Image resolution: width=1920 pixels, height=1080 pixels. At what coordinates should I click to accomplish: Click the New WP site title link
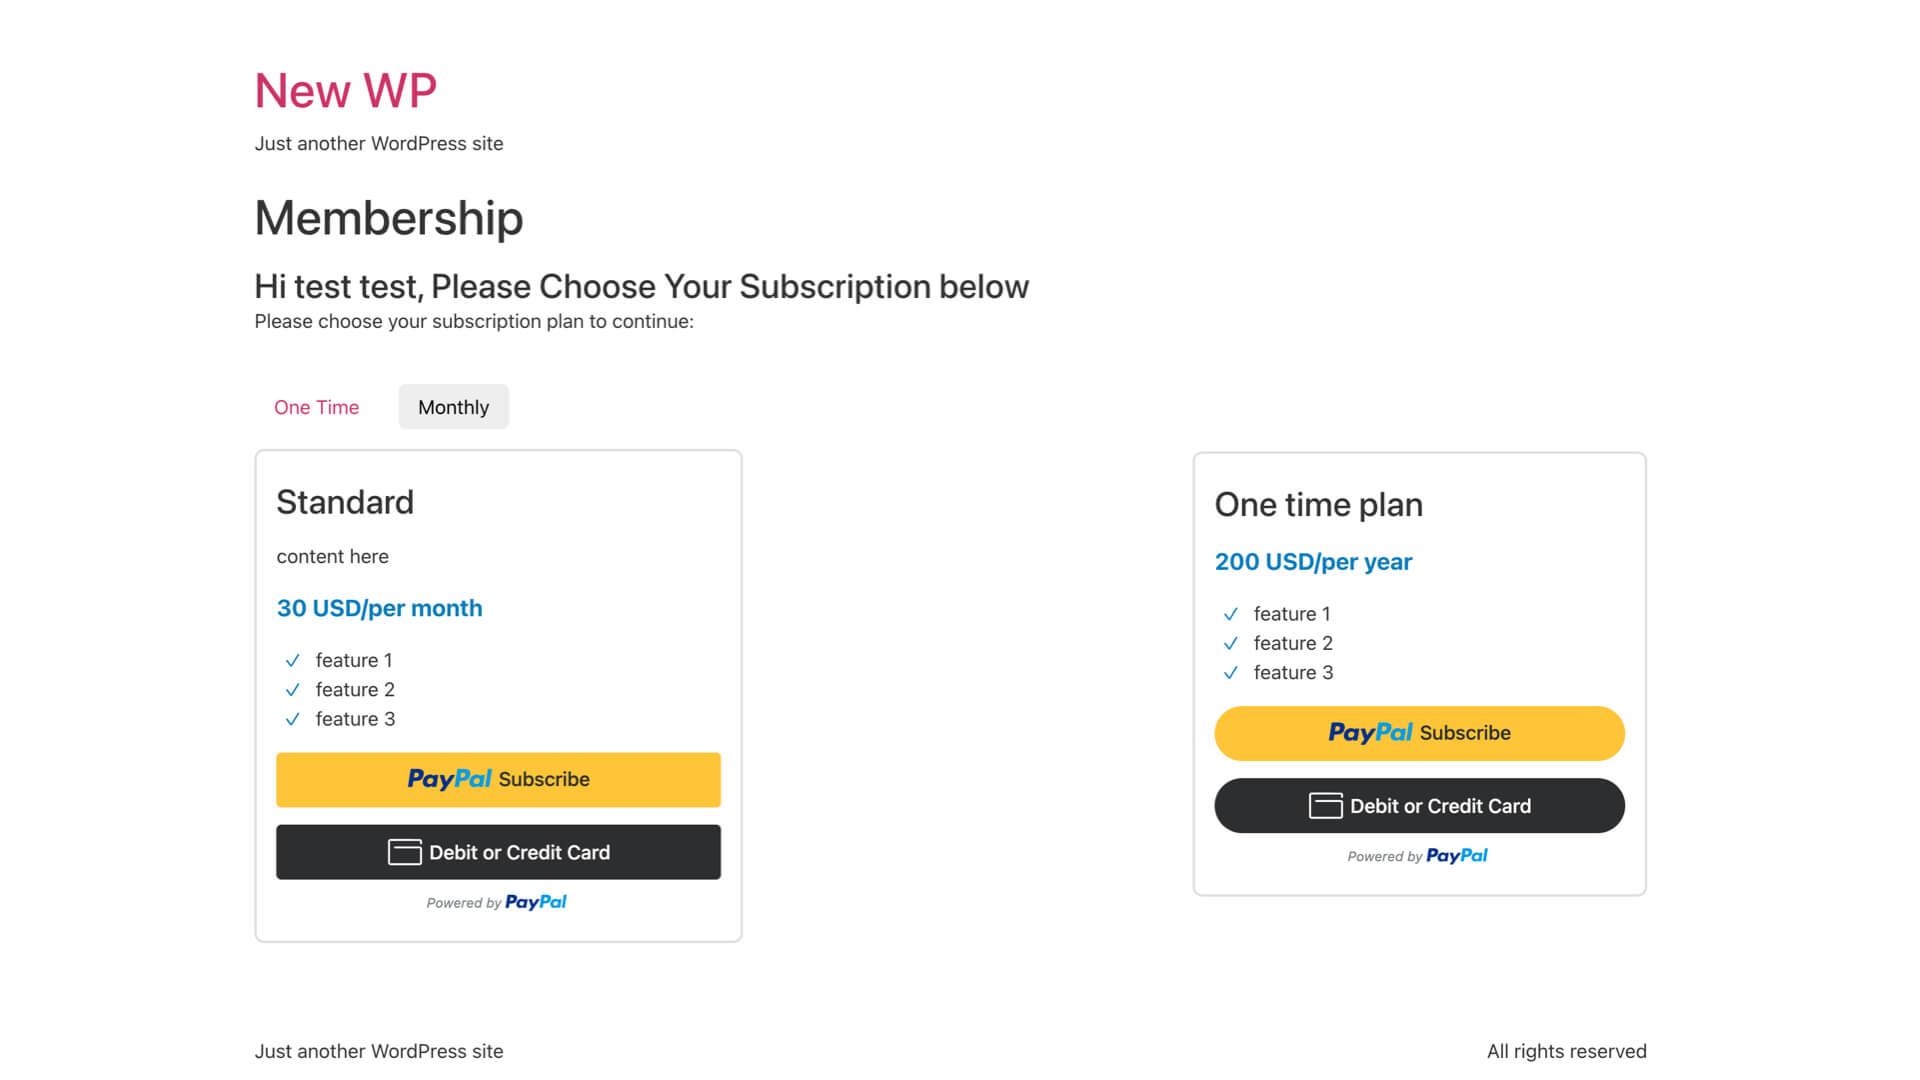pos(345,91)
